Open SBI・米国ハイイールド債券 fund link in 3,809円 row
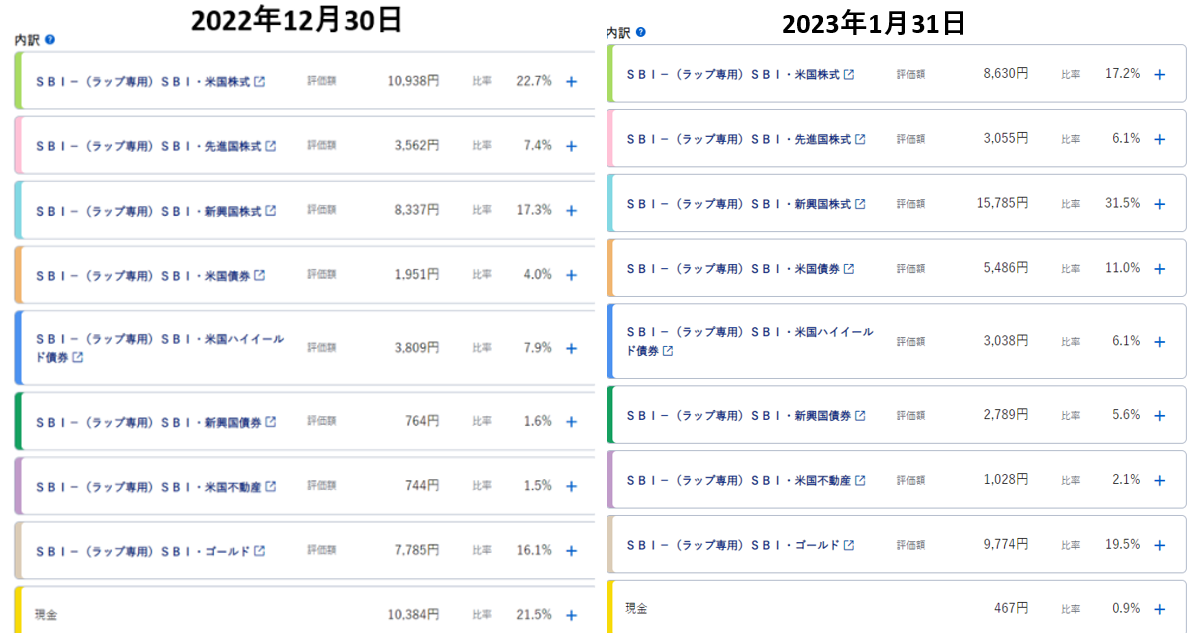Image resolution: width=1200 pixels, height=633 pixels. point(160,348)
